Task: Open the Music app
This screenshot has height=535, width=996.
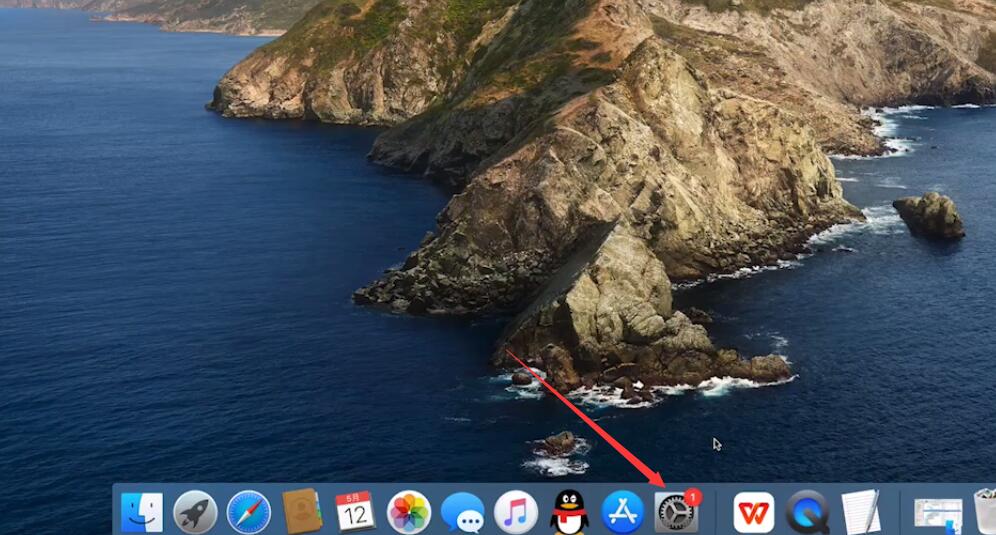Action: point(516,512)
